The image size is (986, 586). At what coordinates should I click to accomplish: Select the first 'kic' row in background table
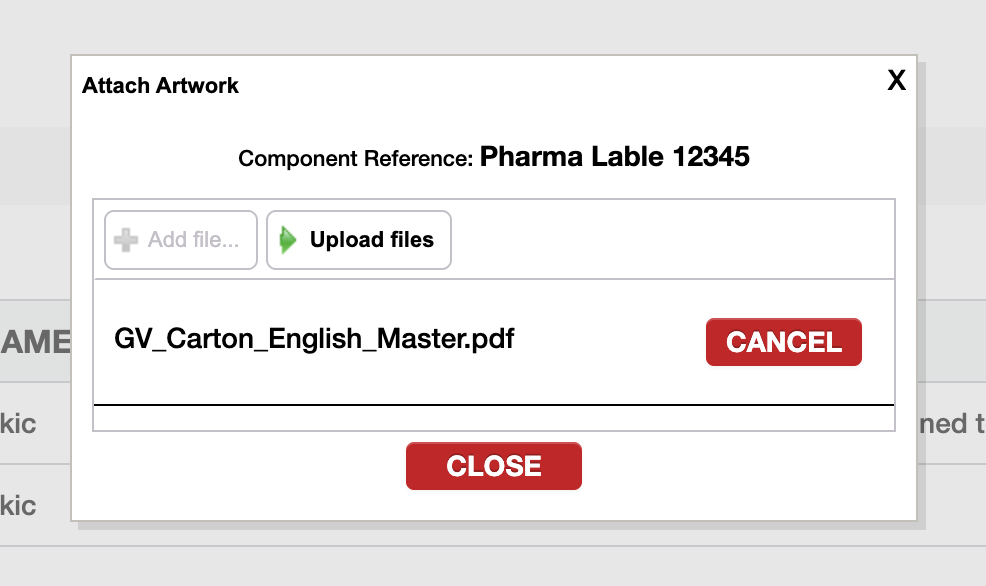18,423
